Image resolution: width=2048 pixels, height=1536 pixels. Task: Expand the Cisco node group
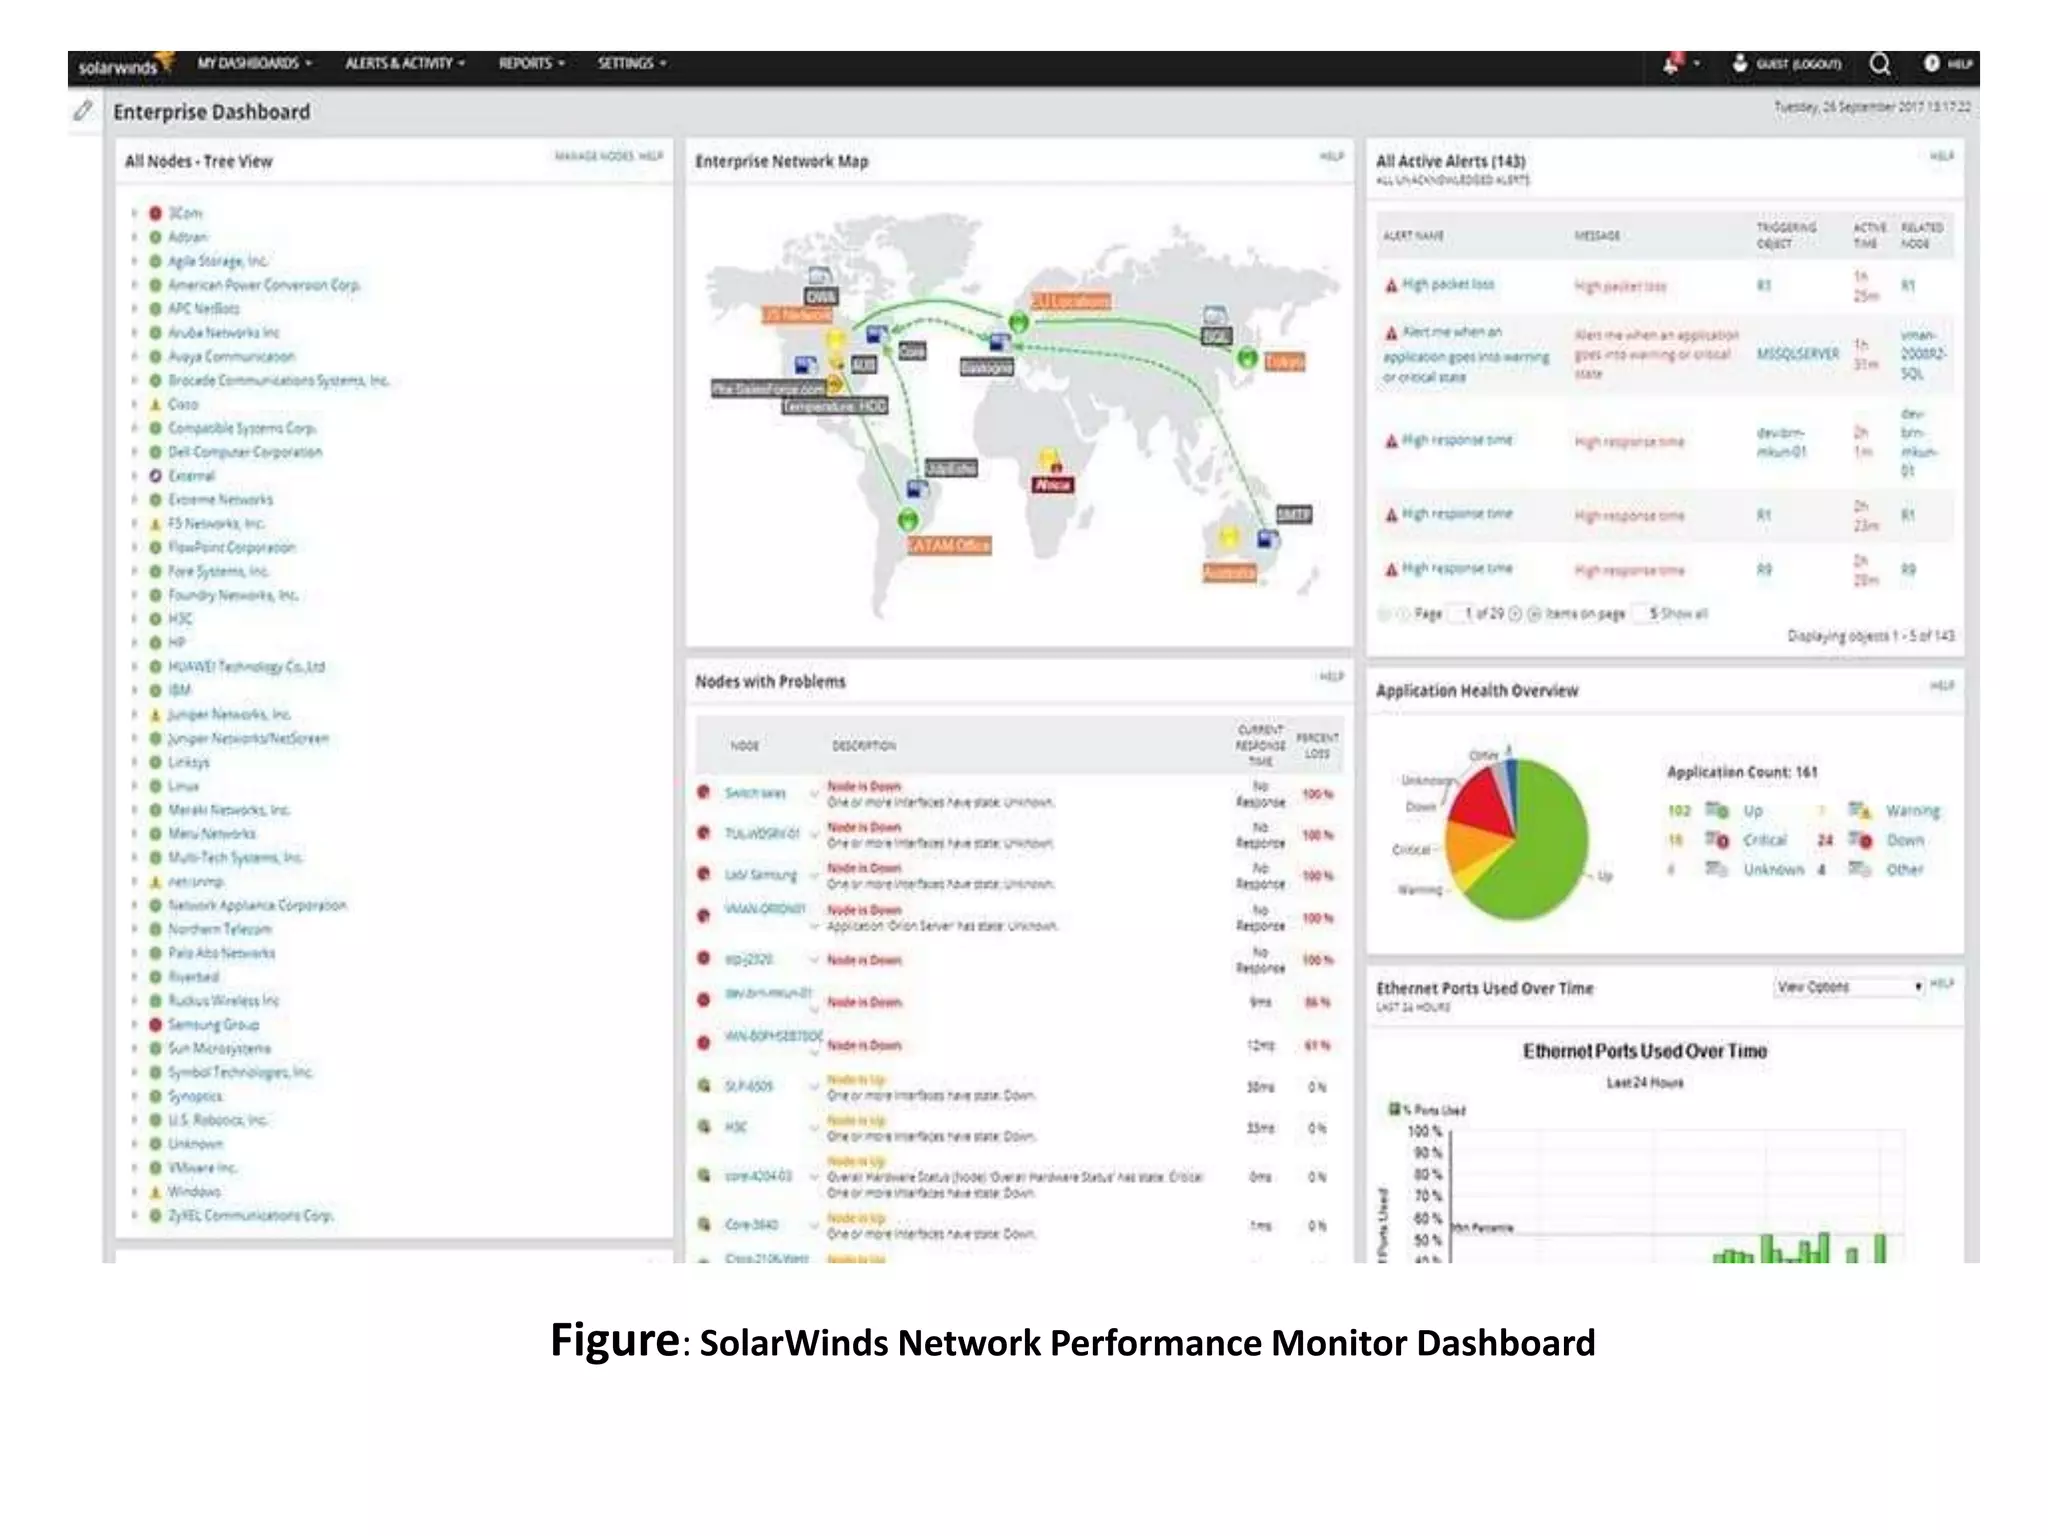click(x=134, y=404)
